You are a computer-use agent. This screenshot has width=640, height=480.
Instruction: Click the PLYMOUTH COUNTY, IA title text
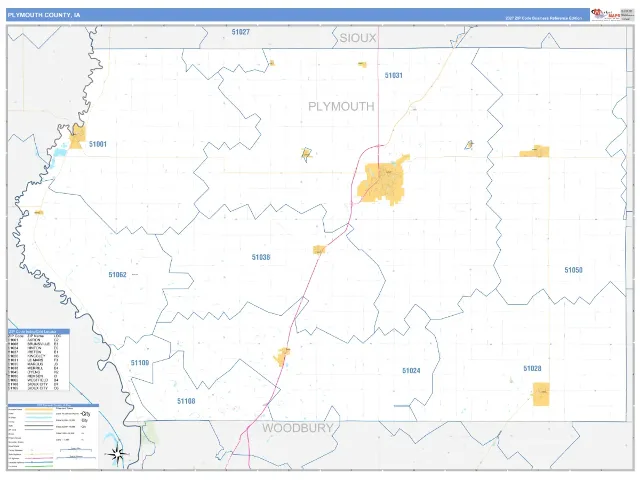[44, 15]
